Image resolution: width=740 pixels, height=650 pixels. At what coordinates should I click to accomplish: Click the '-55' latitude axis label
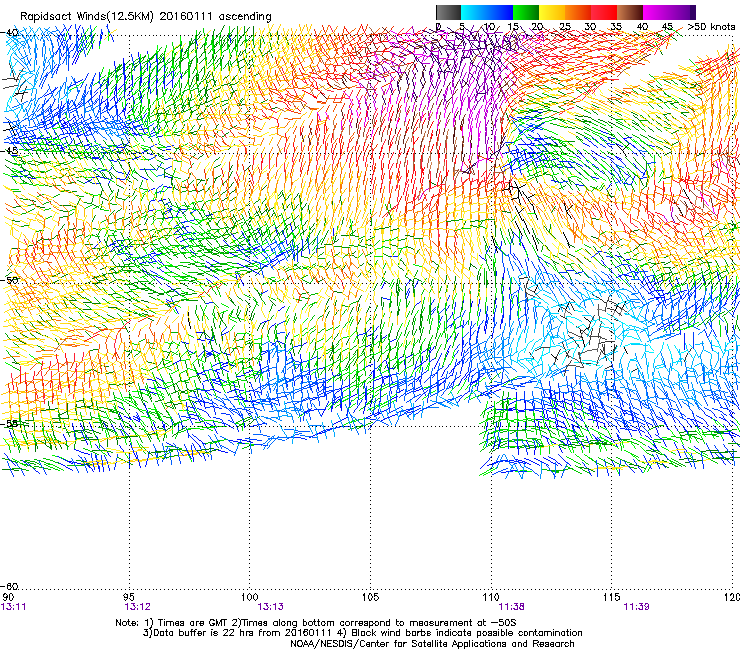pos(10,423)
